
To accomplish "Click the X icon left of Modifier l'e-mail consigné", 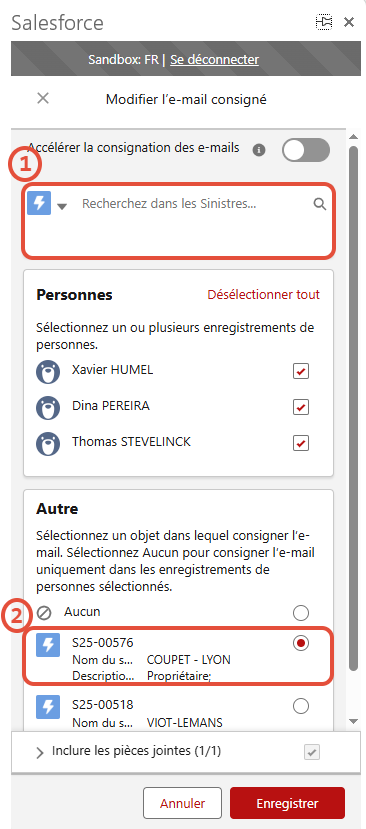I will [x=43, y=98].
